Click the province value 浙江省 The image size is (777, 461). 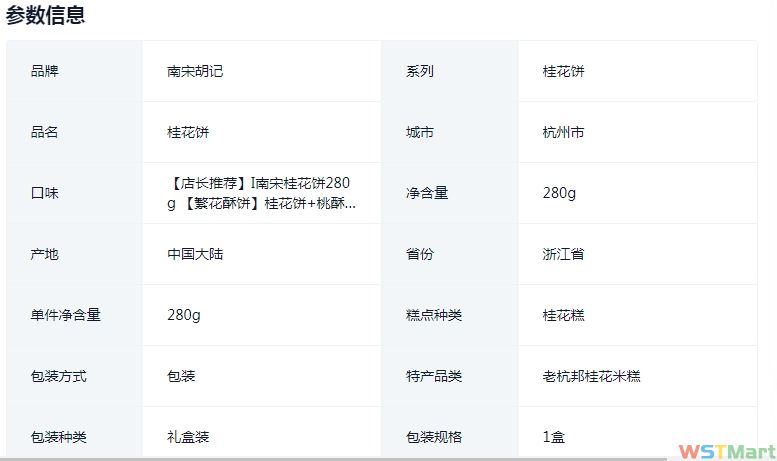pyautogui.click(x=563, y=254)
